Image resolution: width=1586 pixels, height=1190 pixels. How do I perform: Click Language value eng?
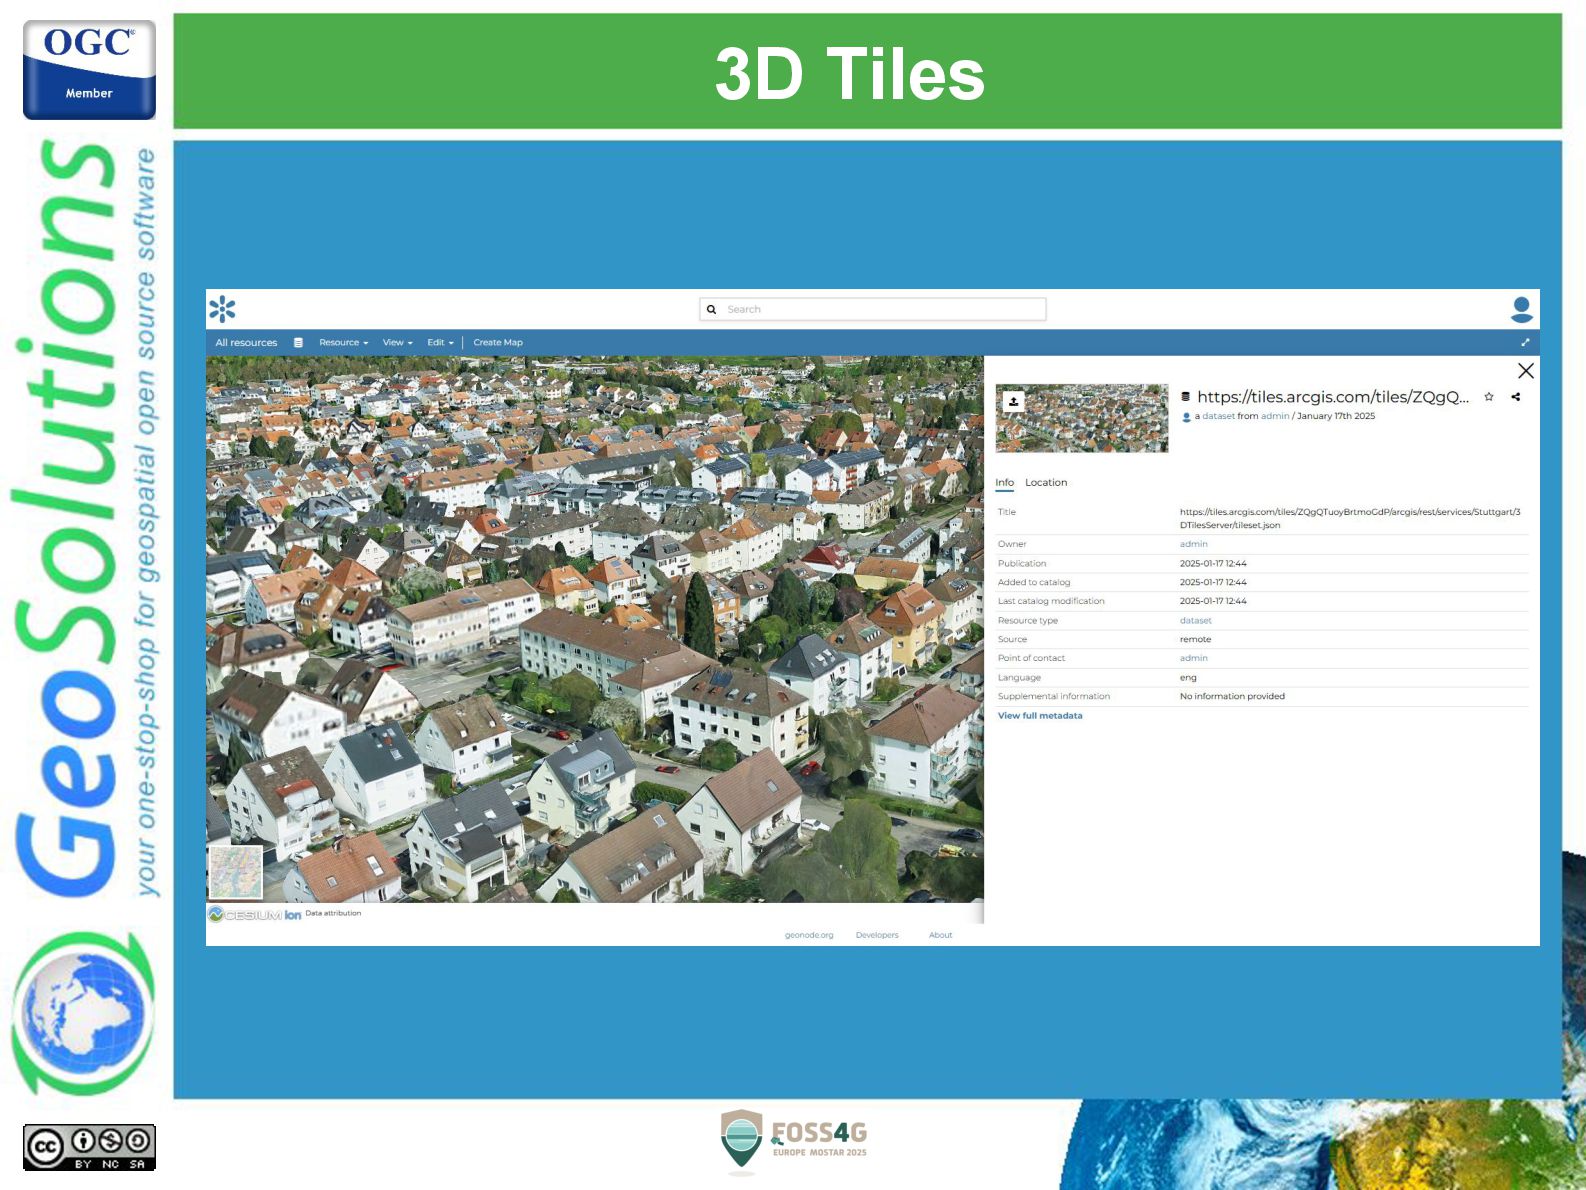pos(1188,678)
